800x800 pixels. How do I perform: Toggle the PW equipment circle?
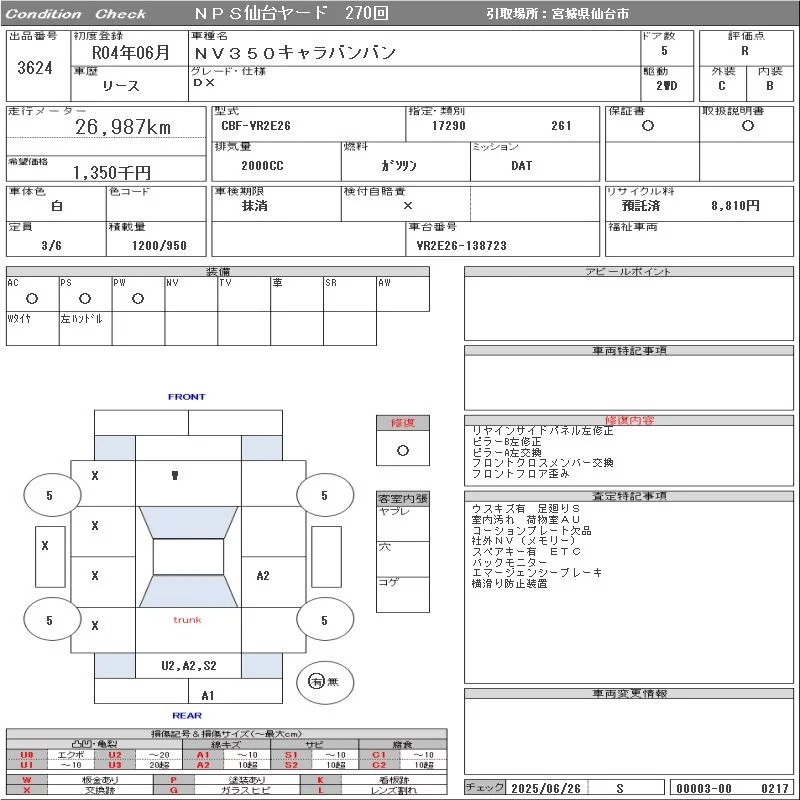[138, 298]
